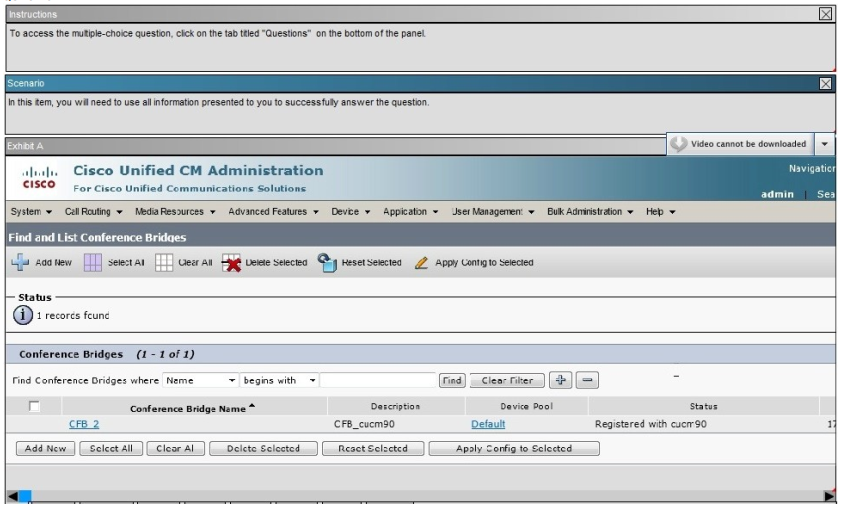This screenshot has width=842, height=509.
Task: Click the Apply Config to Selected pencil icon
Action: 421,263
